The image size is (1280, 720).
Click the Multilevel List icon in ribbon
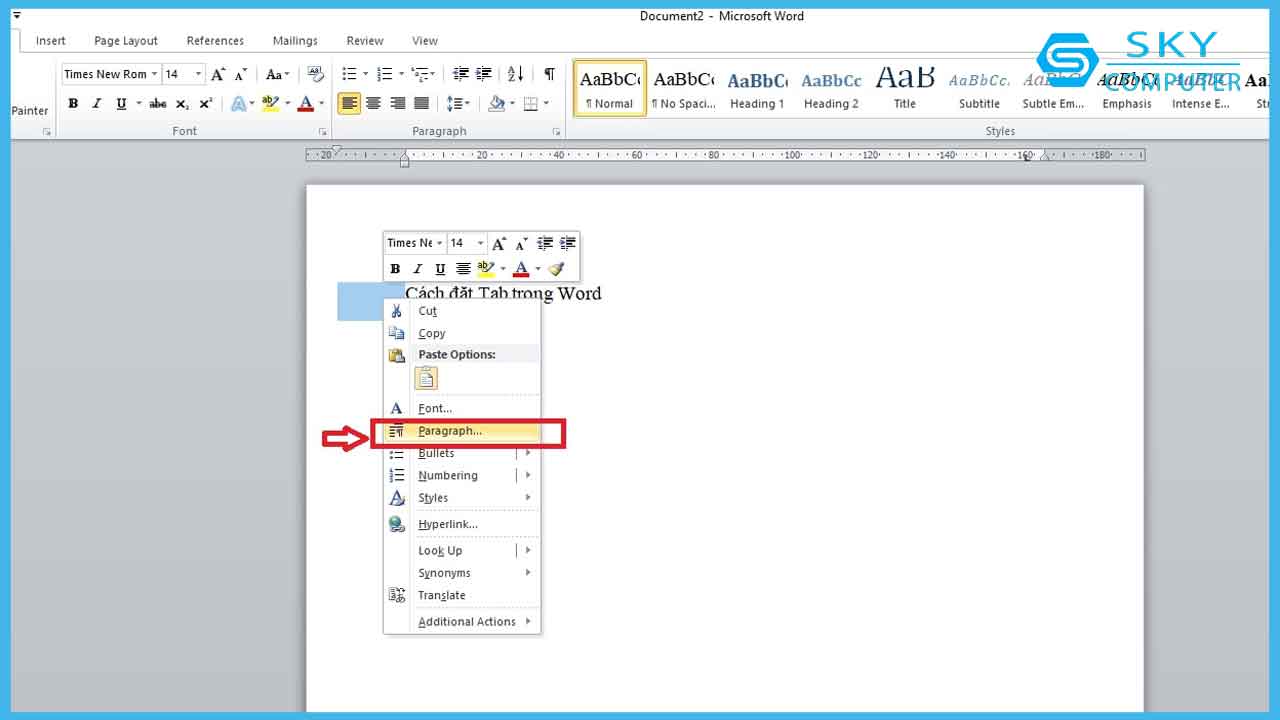[x=421, y=74]
